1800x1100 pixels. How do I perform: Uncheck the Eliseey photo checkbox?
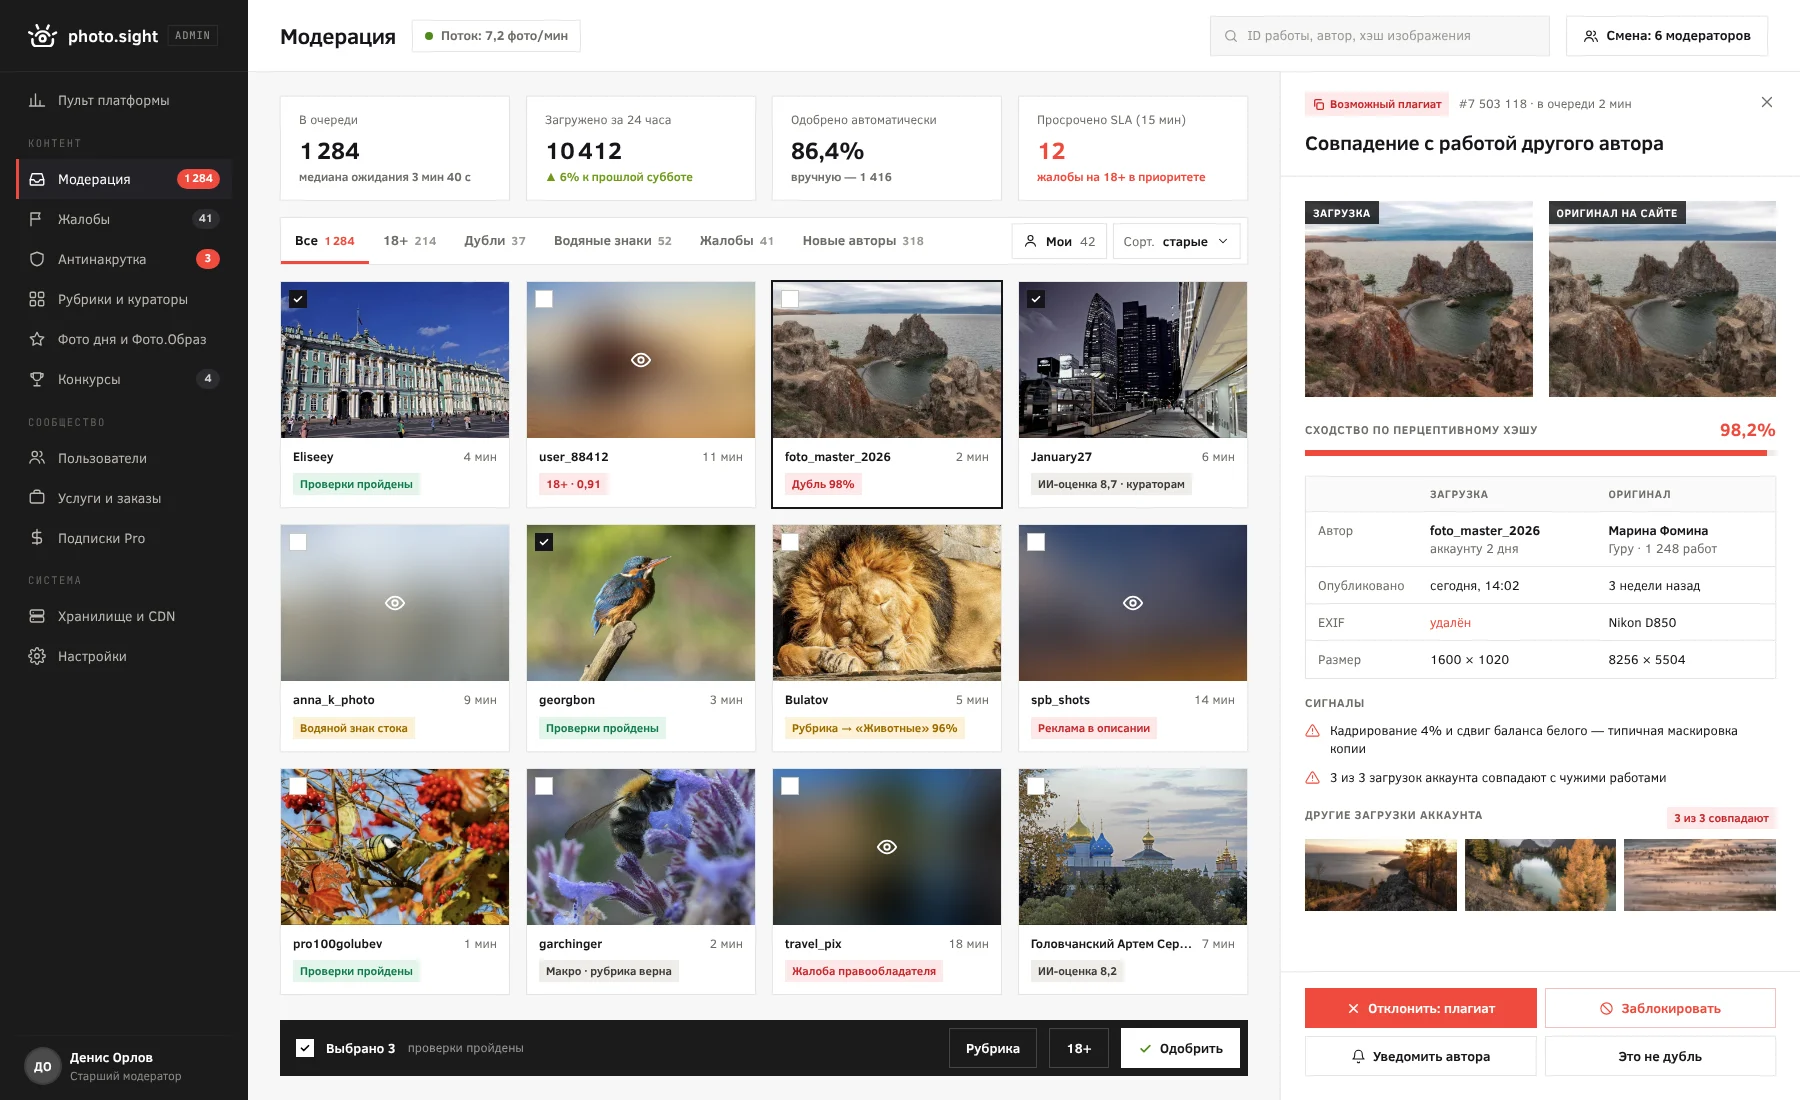tap(298, 299)
